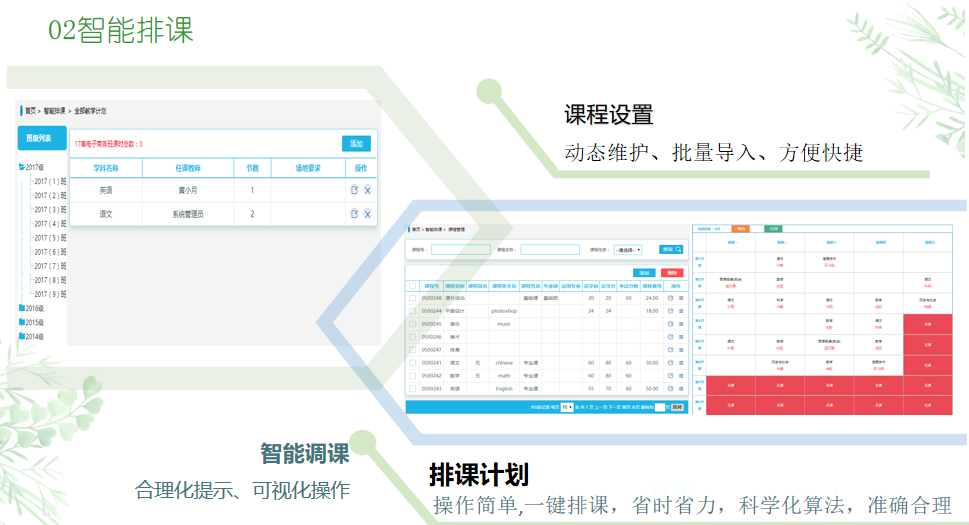Select 2017(3)班 in the class tree
The image size is (969, 525).
(50, 210)
